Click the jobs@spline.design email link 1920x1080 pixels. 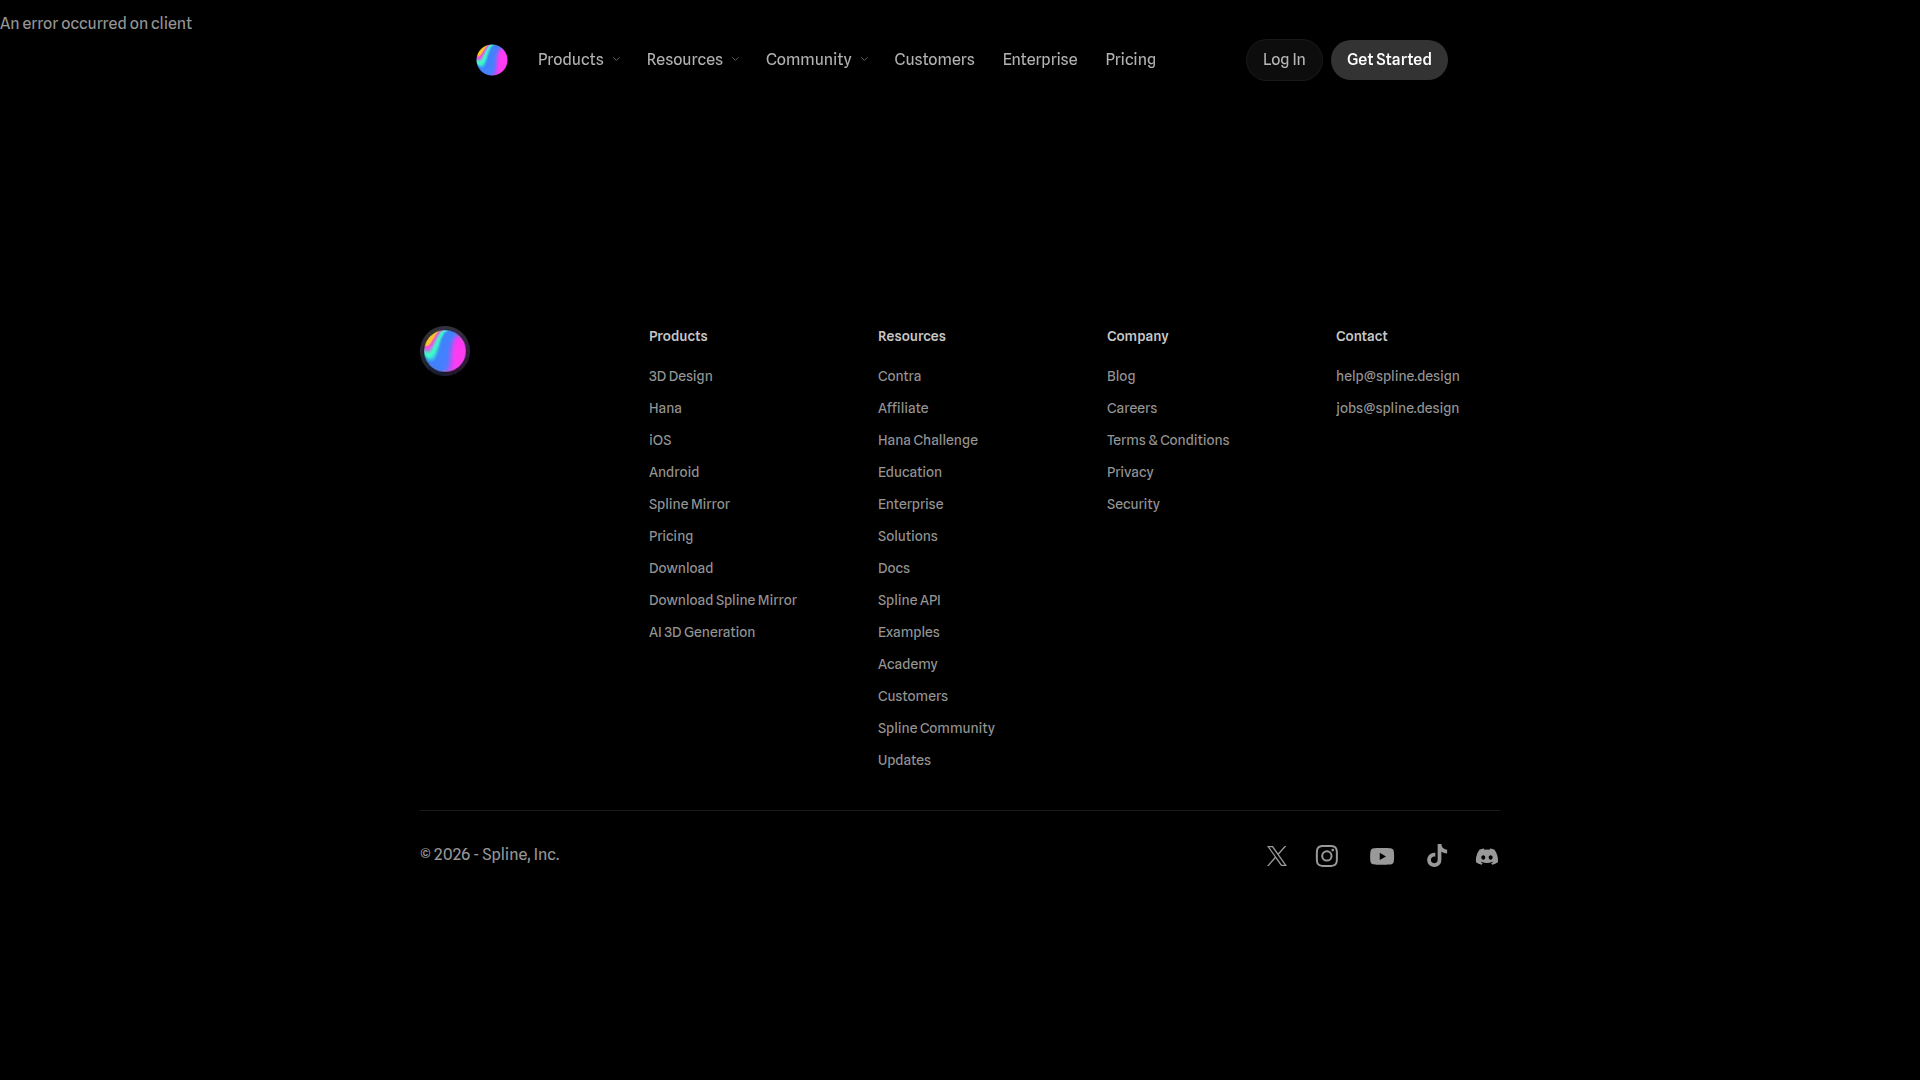(1397, 408)
